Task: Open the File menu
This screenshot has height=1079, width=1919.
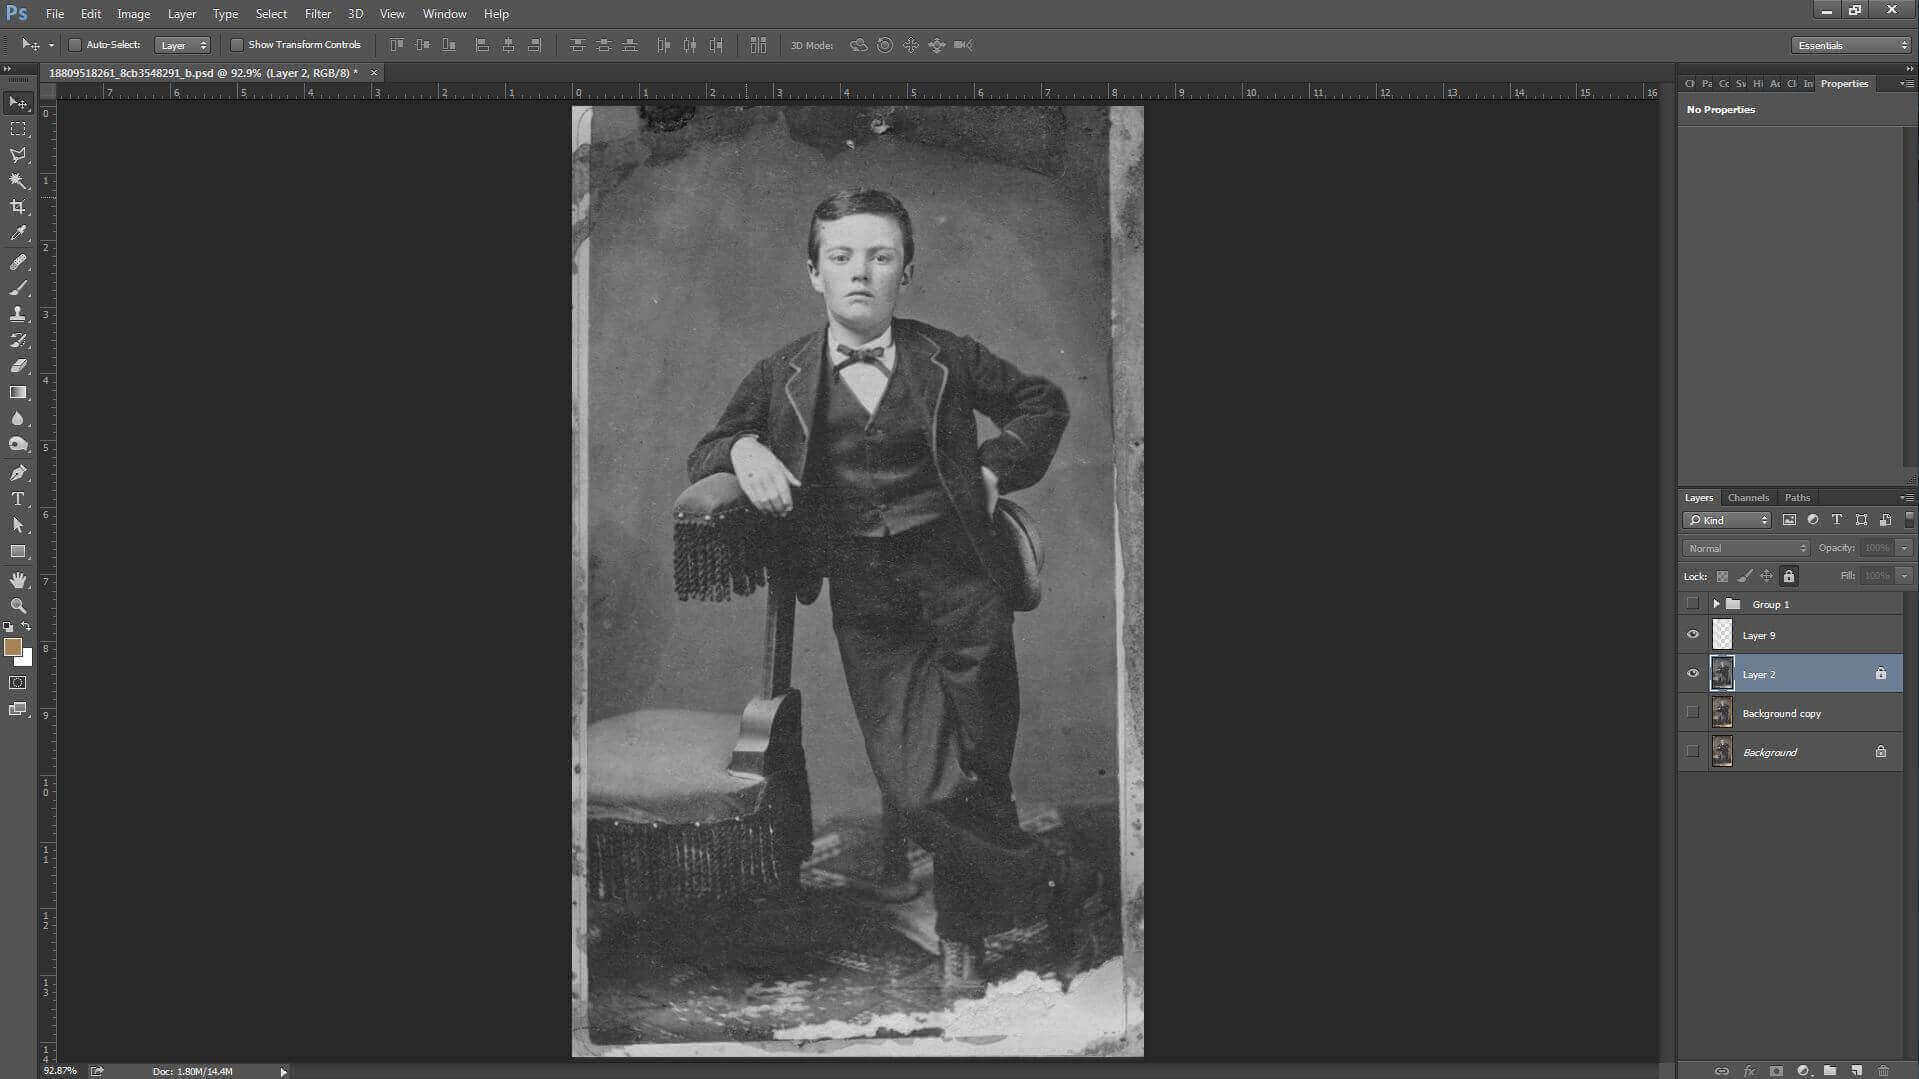Action: pyautogui.click(x=55, y=14)
